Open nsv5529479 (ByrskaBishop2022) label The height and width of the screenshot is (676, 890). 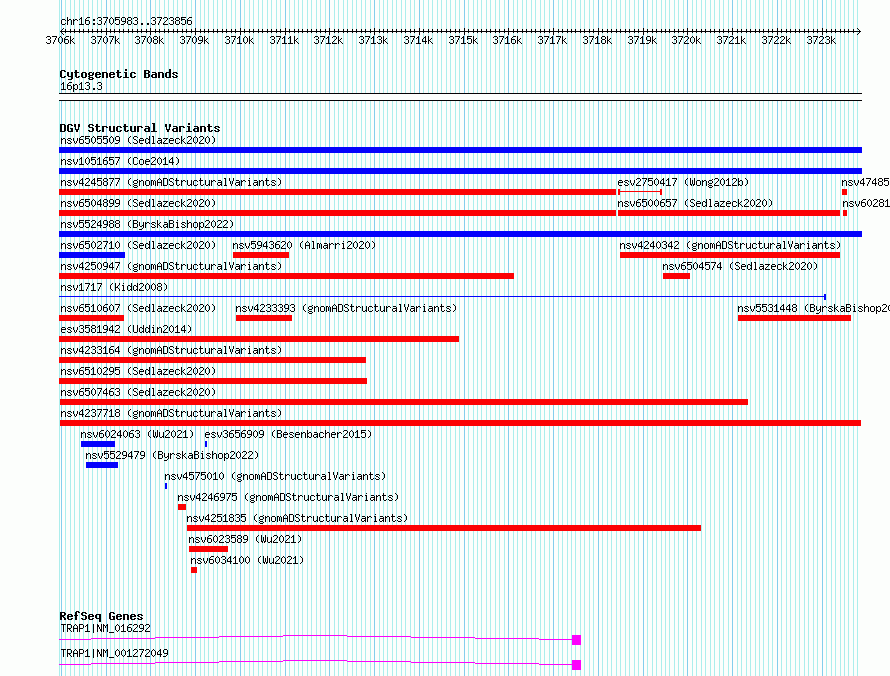tap(172, 455)
